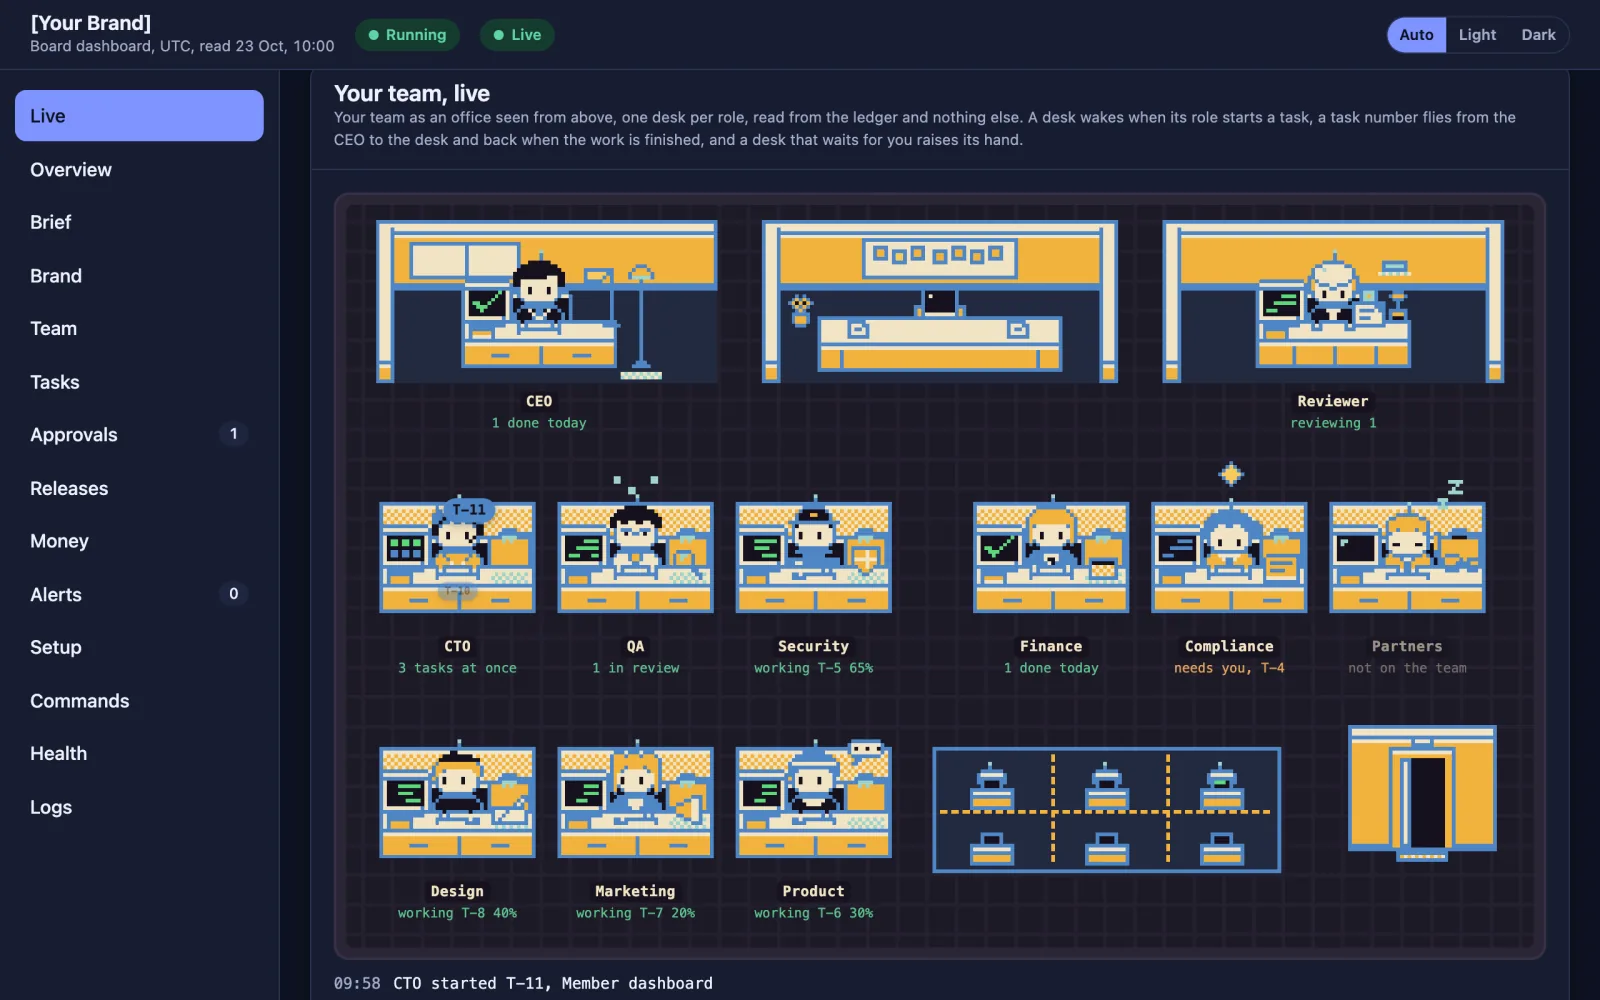Switch theme to Light

1477,35
